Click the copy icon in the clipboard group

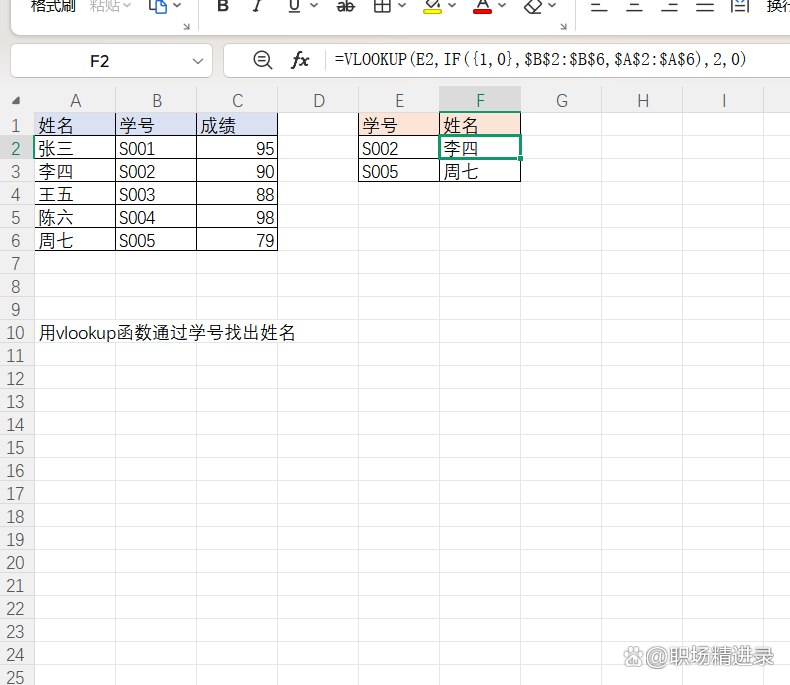(158, 6)
